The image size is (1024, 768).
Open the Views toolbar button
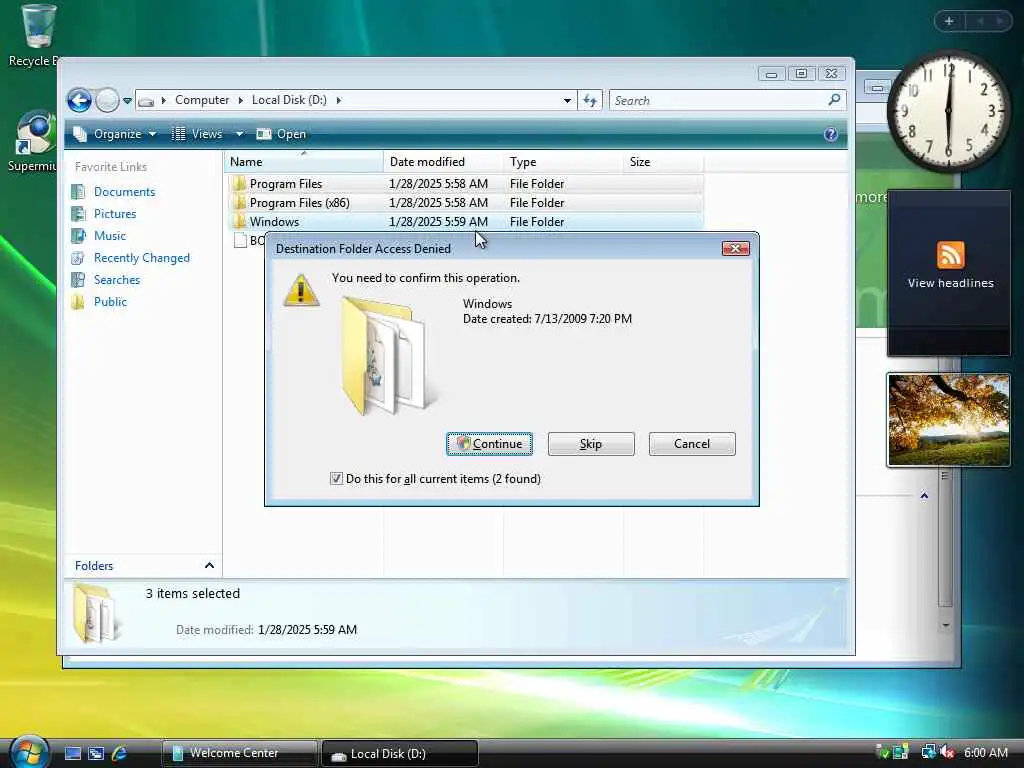coord(198,134)
